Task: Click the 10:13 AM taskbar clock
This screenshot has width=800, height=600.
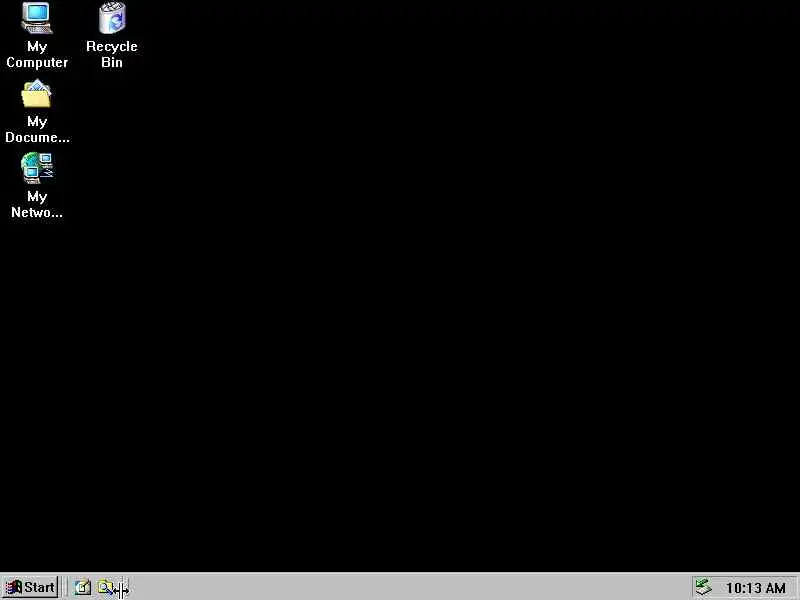Action: [756, 588]
